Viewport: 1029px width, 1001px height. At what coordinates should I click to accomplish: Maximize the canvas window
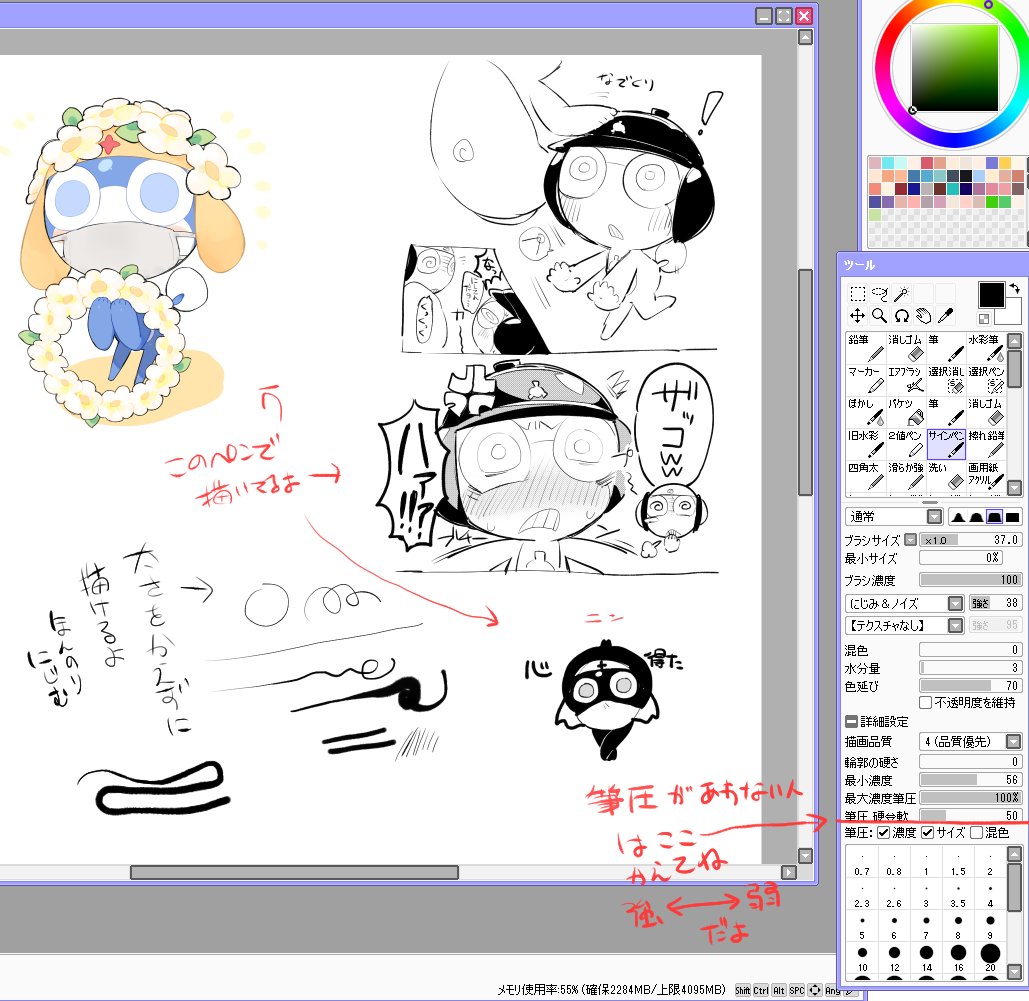pos(784,16)
